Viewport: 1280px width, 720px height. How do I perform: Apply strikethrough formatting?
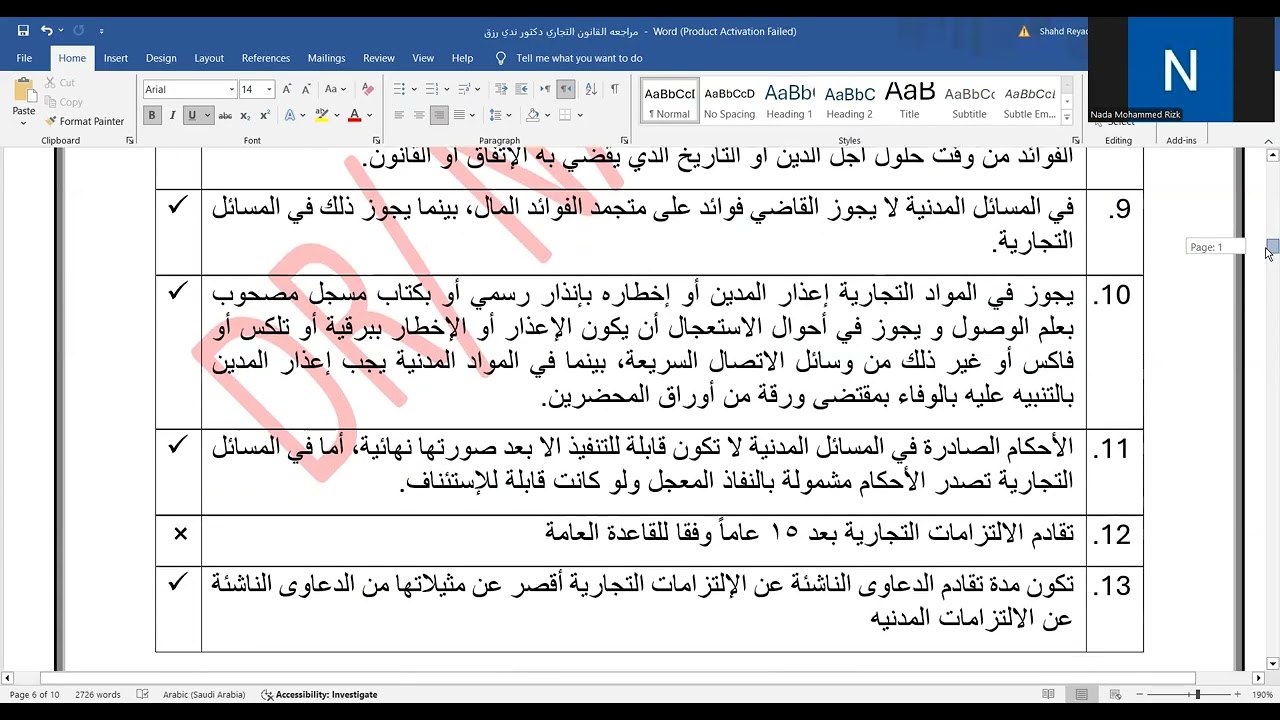coord(225,115)
